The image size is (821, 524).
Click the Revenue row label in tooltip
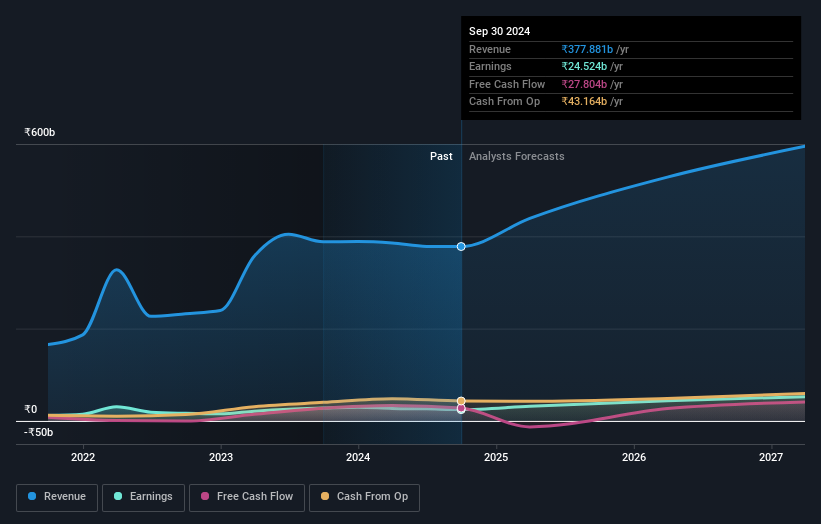click(x=490, y=49)
